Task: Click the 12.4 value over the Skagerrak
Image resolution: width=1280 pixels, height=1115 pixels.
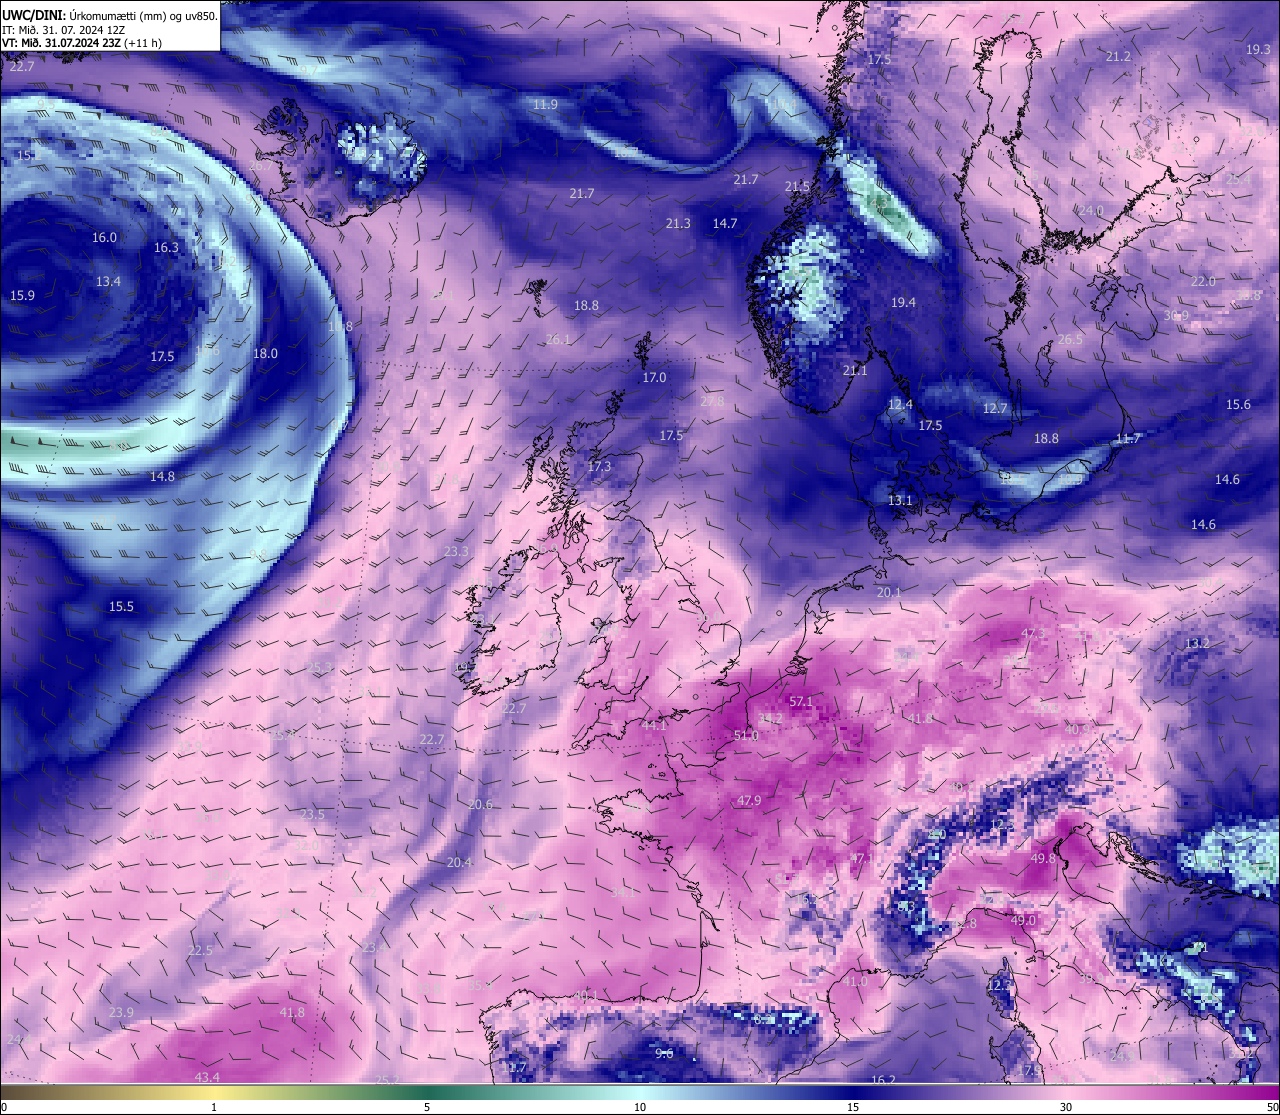Action: [900, 404]
